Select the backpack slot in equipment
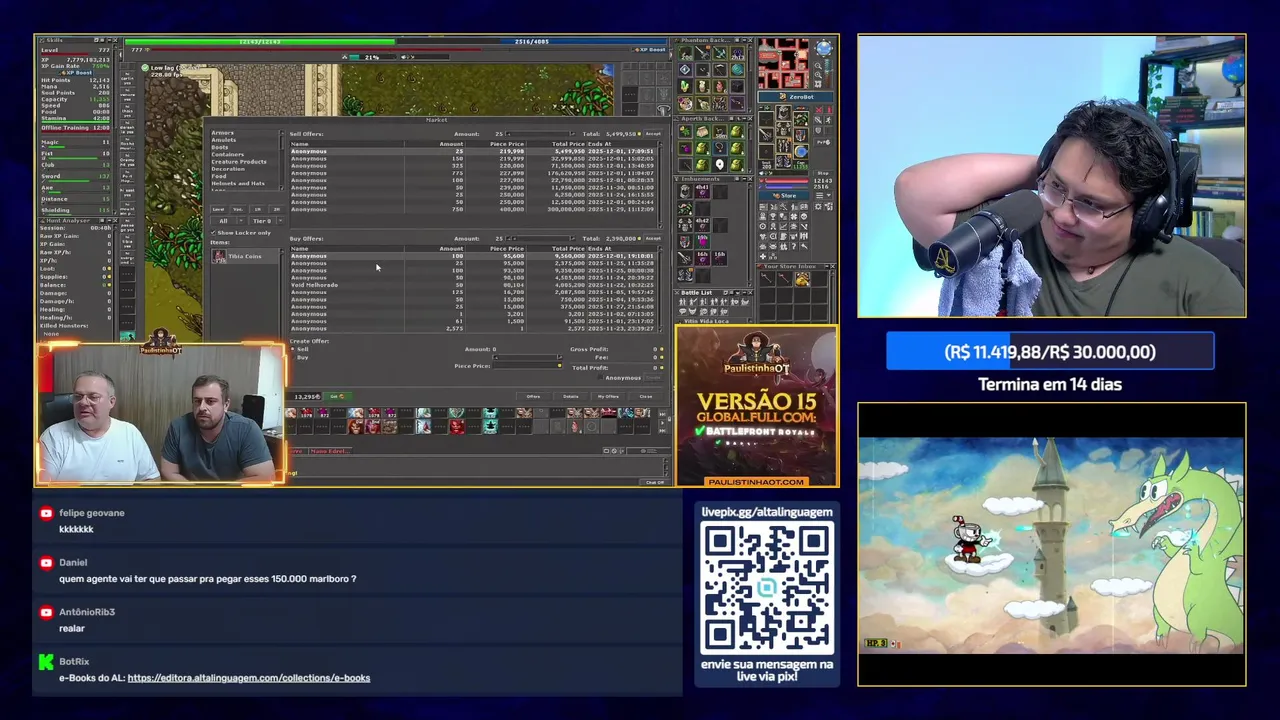This screenshot has height=720, width=1280. pos(801,118)
